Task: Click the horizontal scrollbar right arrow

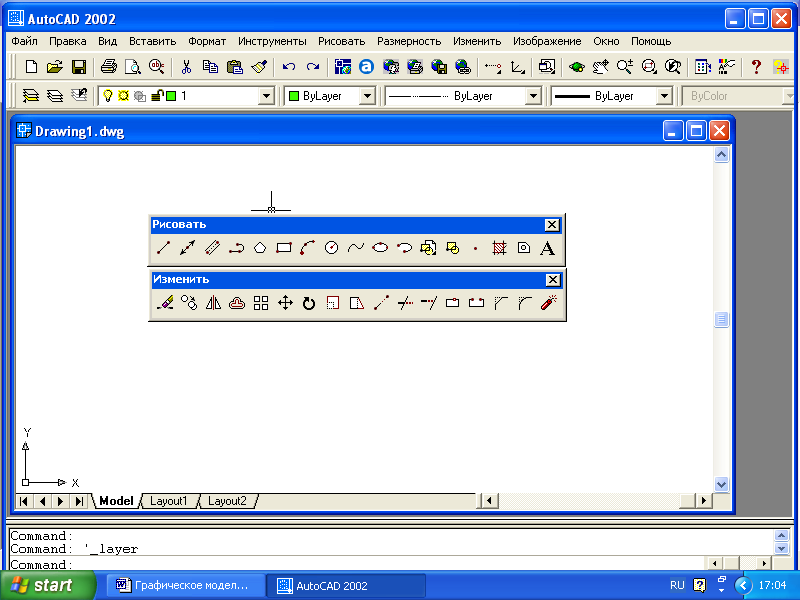Action: click(x=704, y=501)
